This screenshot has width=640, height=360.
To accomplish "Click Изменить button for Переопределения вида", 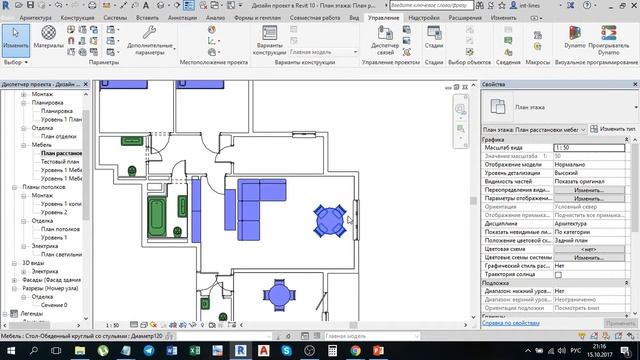I will 589,190.
